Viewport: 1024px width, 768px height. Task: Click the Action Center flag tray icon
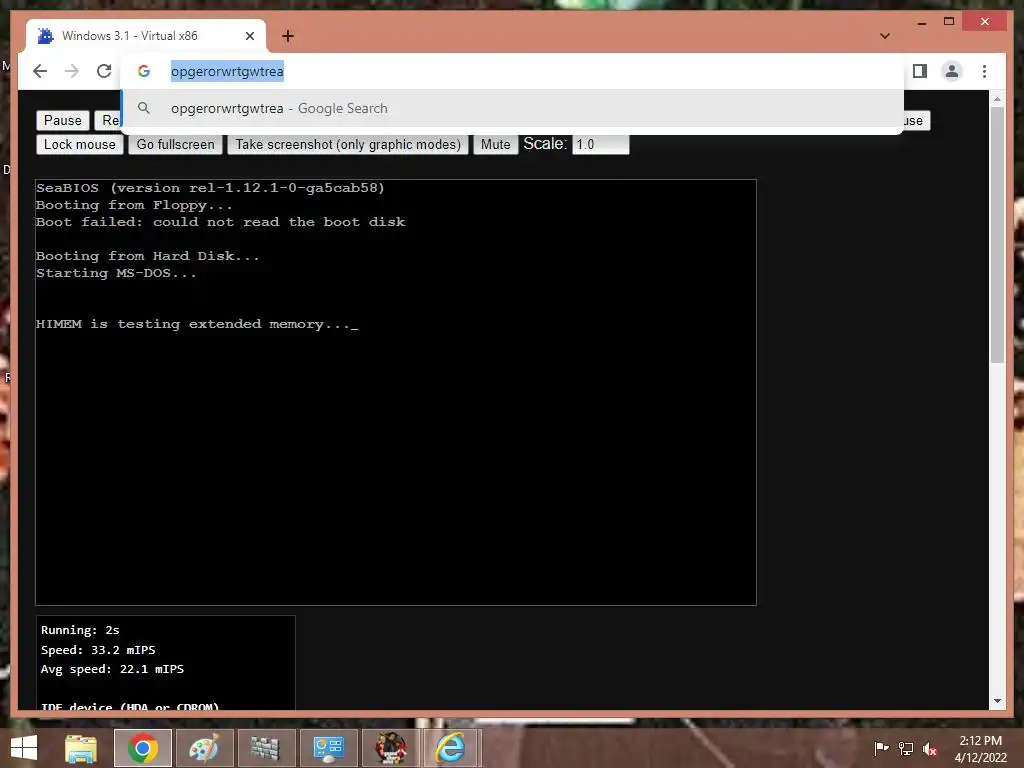coord(881,748)
